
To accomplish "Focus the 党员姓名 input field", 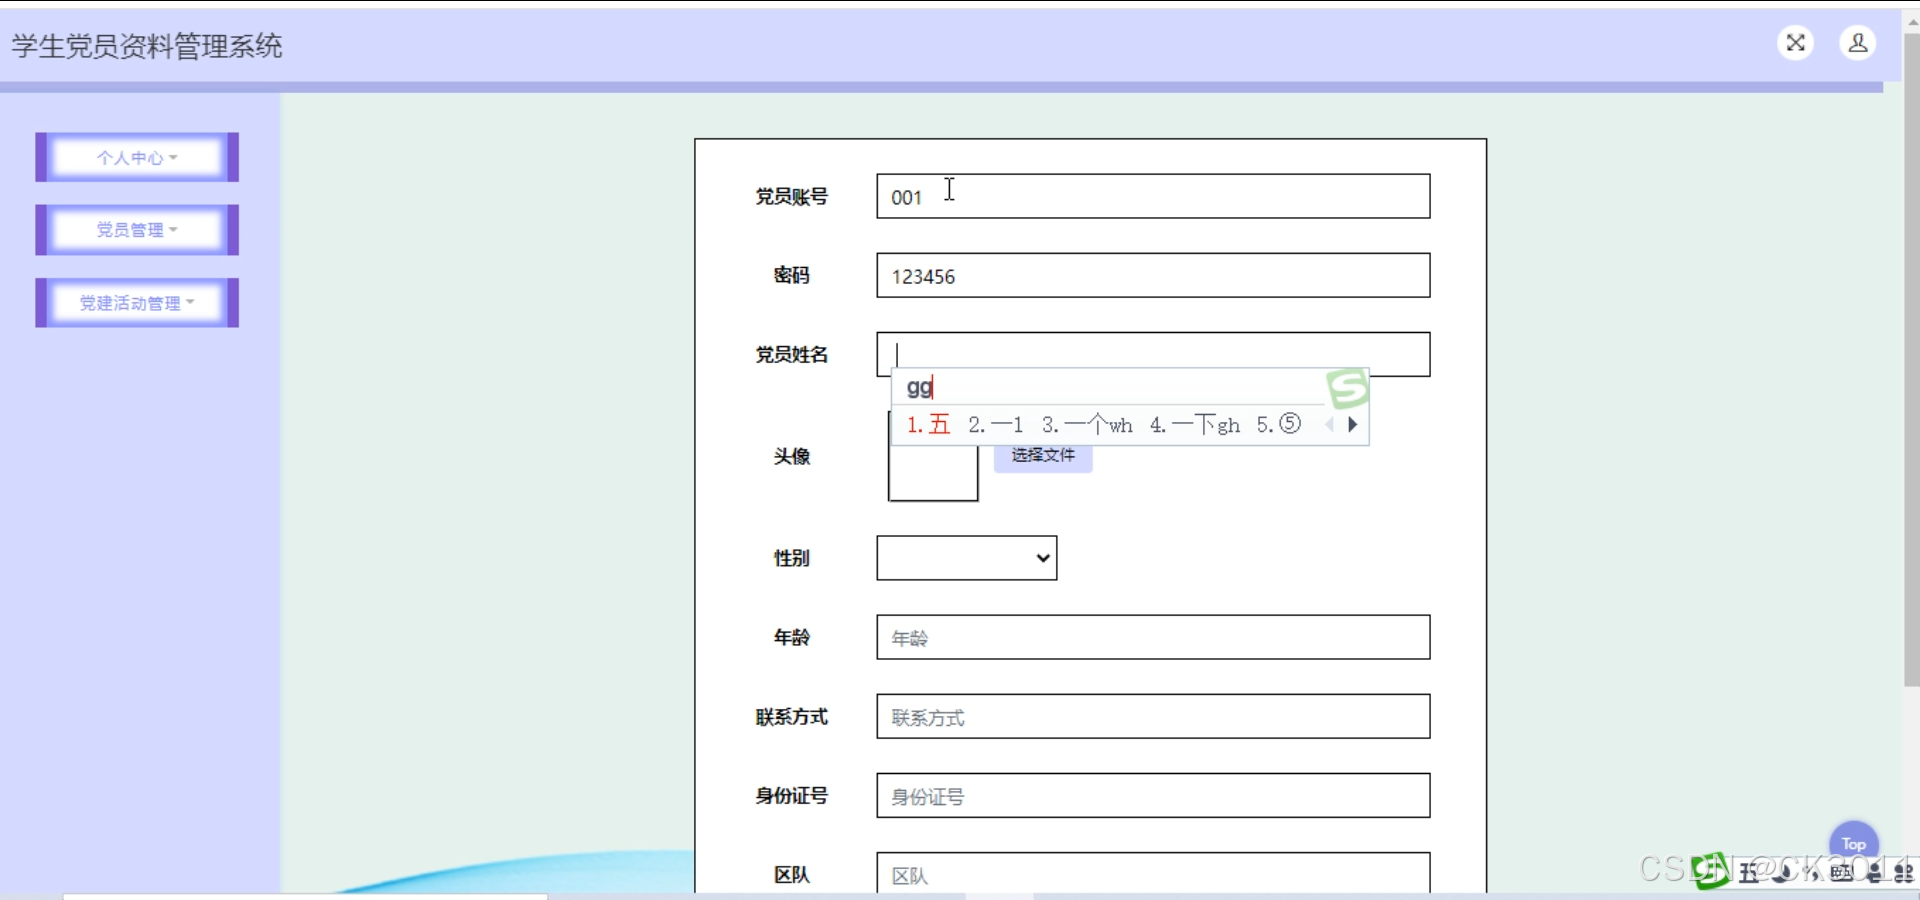I will coord(1153,354).
